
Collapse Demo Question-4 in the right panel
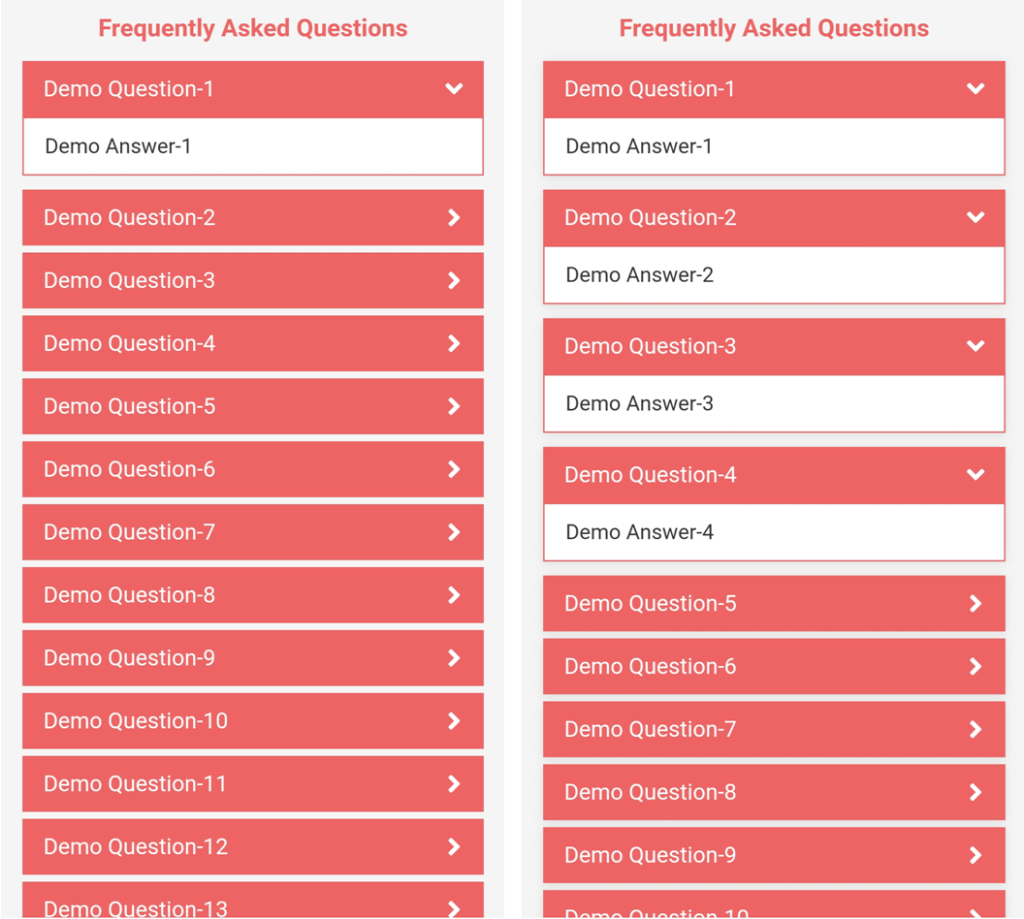tap(774, 474)
